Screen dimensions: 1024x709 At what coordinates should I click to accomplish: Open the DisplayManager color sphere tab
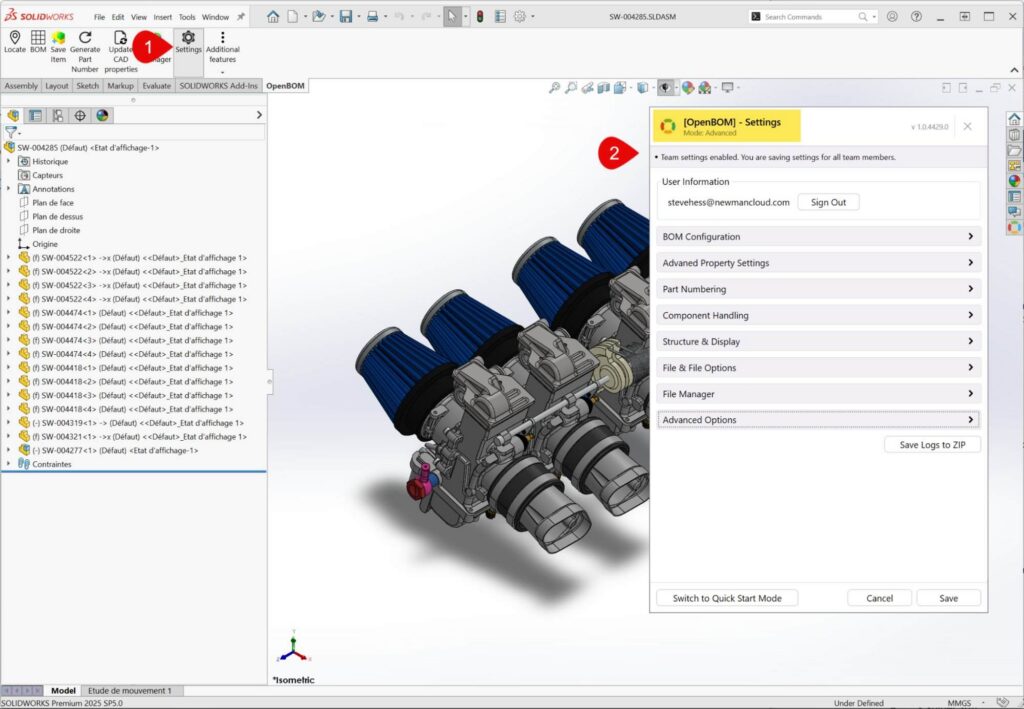pos(102,115)
